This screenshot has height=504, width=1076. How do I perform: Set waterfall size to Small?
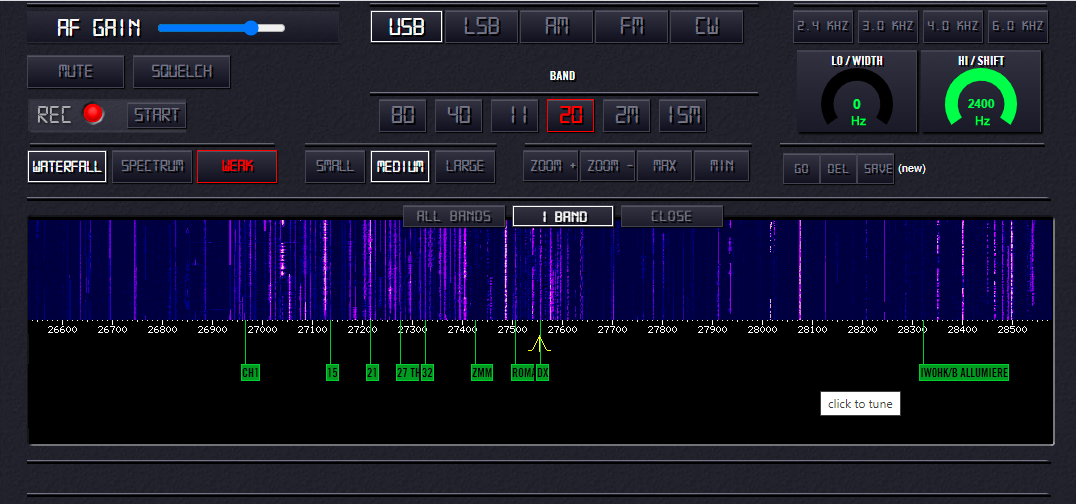tap(335, 166)
